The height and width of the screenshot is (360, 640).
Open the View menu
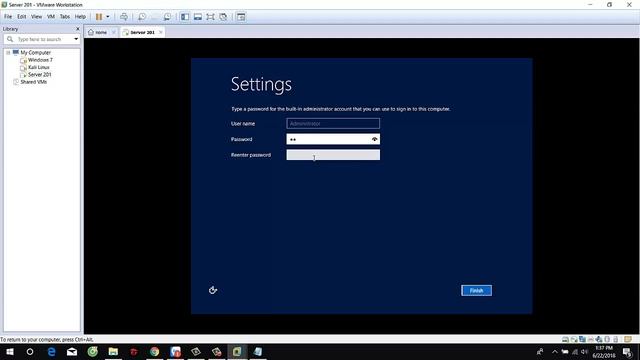click(36, 17)
